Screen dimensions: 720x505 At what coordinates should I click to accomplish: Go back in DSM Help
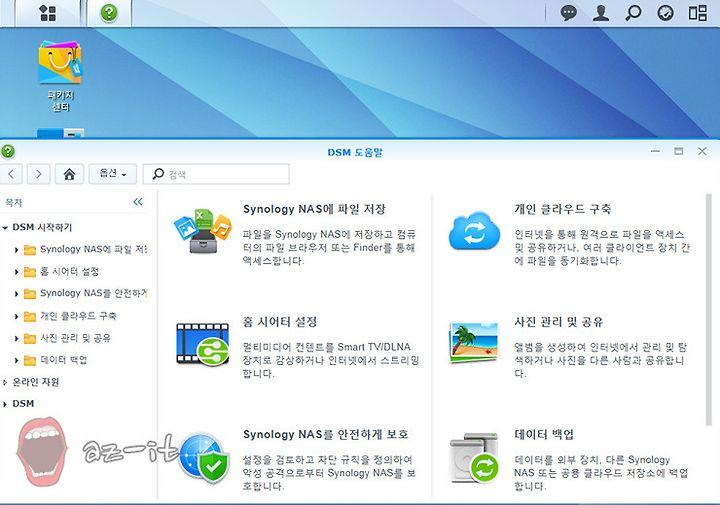tap(11, 174)
